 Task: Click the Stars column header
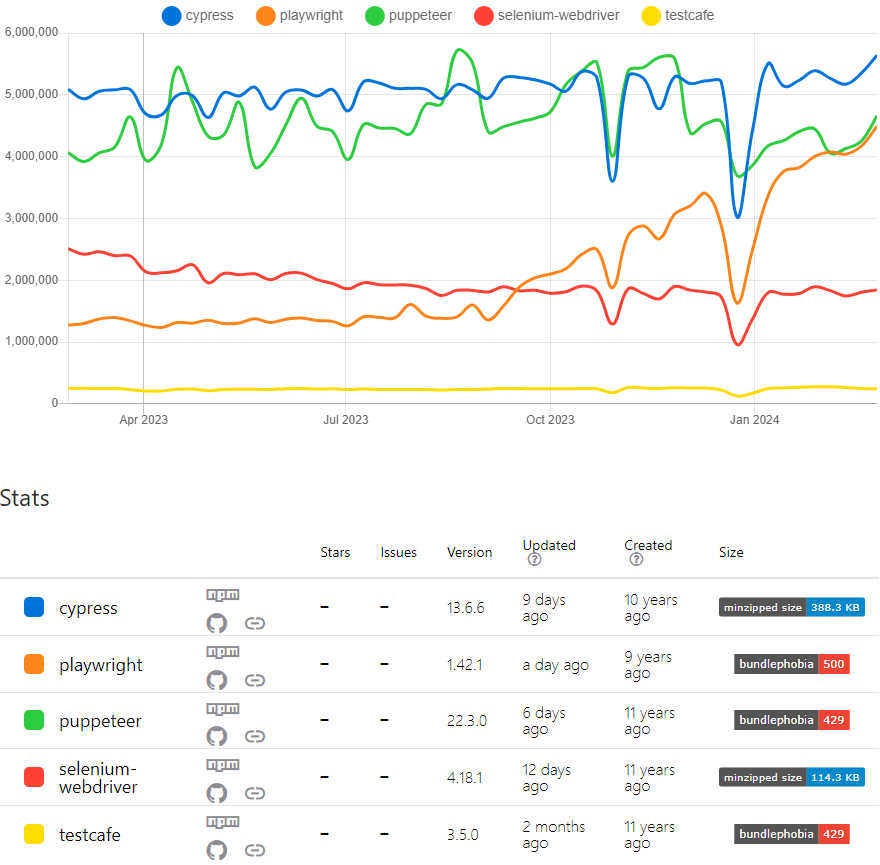point(335,552)
